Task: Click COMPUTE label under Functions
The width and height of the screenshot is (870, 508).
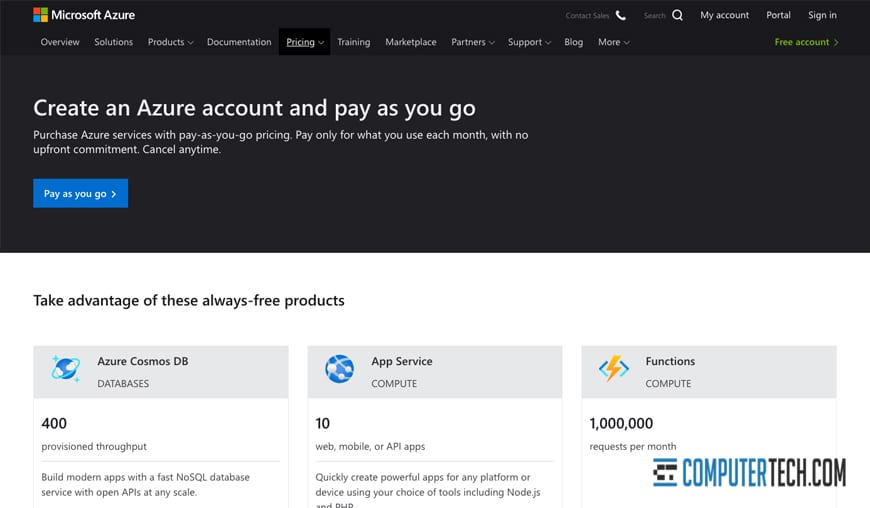Action: pos(668,383)
